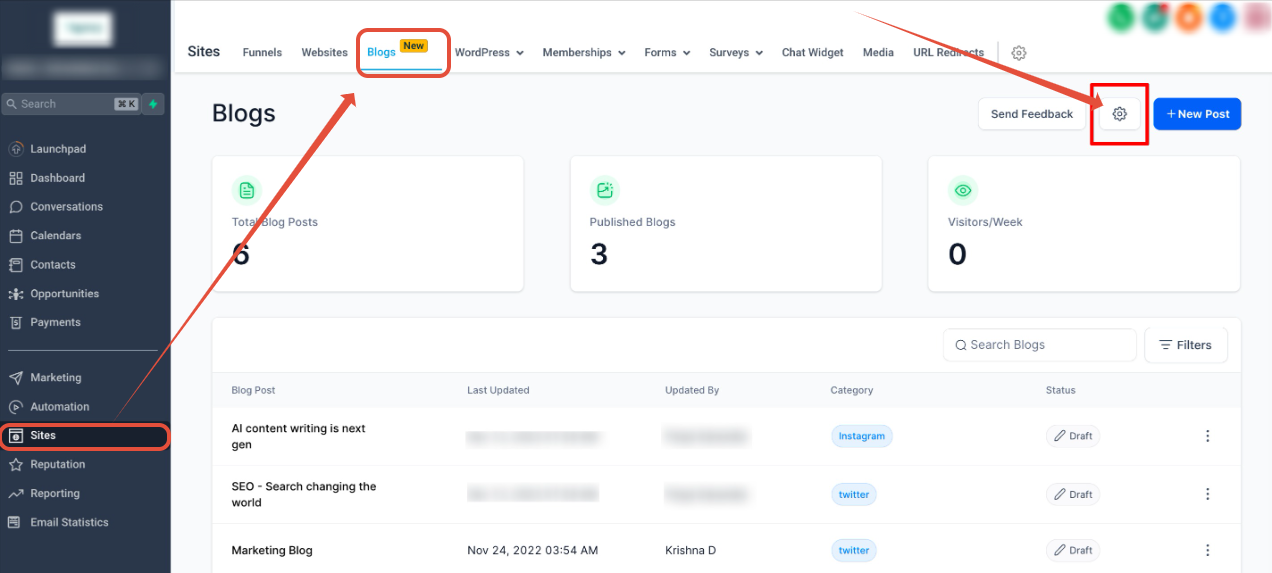
Task: Expand the Forms dropdown
Action: [x=667, y=53]
